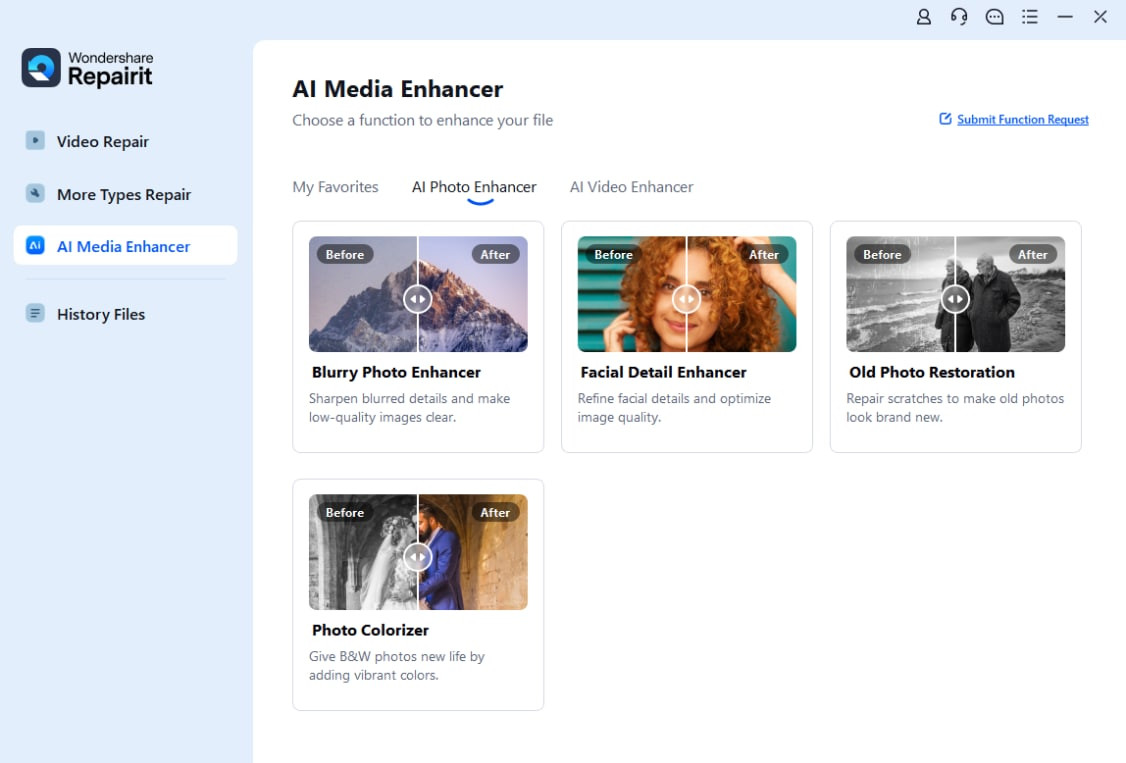Click the Old Photo Restoration comparison slider handle
Image resolution: width=1126 pixels, height=763 pixels.
pyautogui.click(x=955, y=299)
